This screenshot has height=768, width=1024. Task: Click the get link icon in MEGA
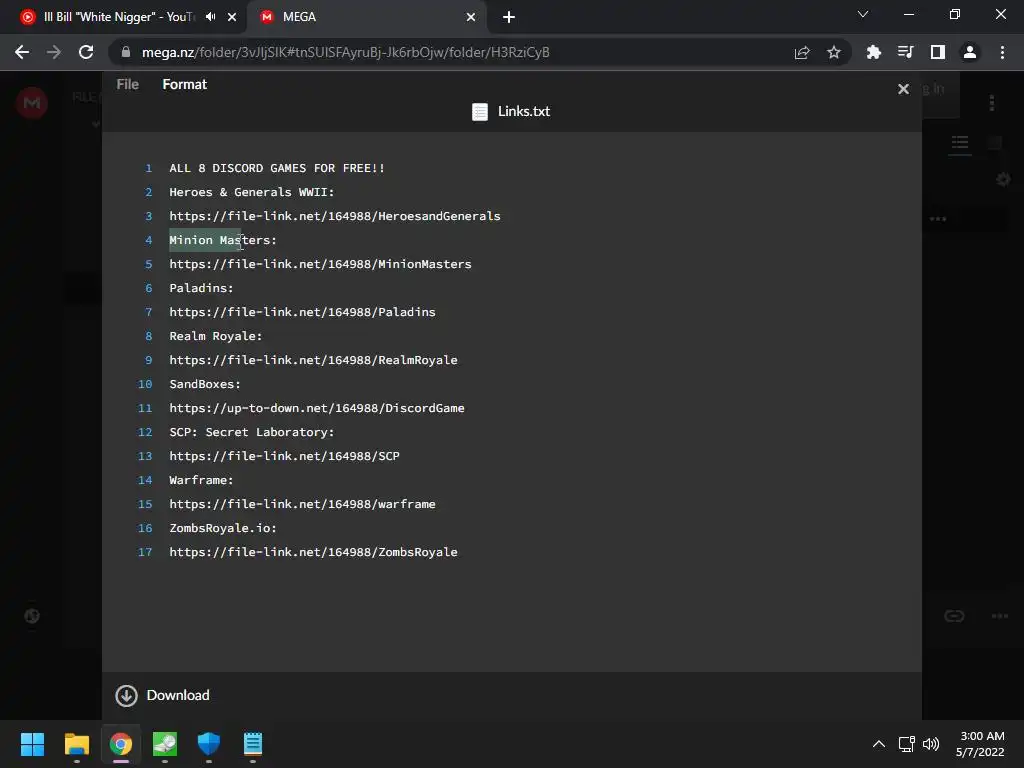click(954, 616)
